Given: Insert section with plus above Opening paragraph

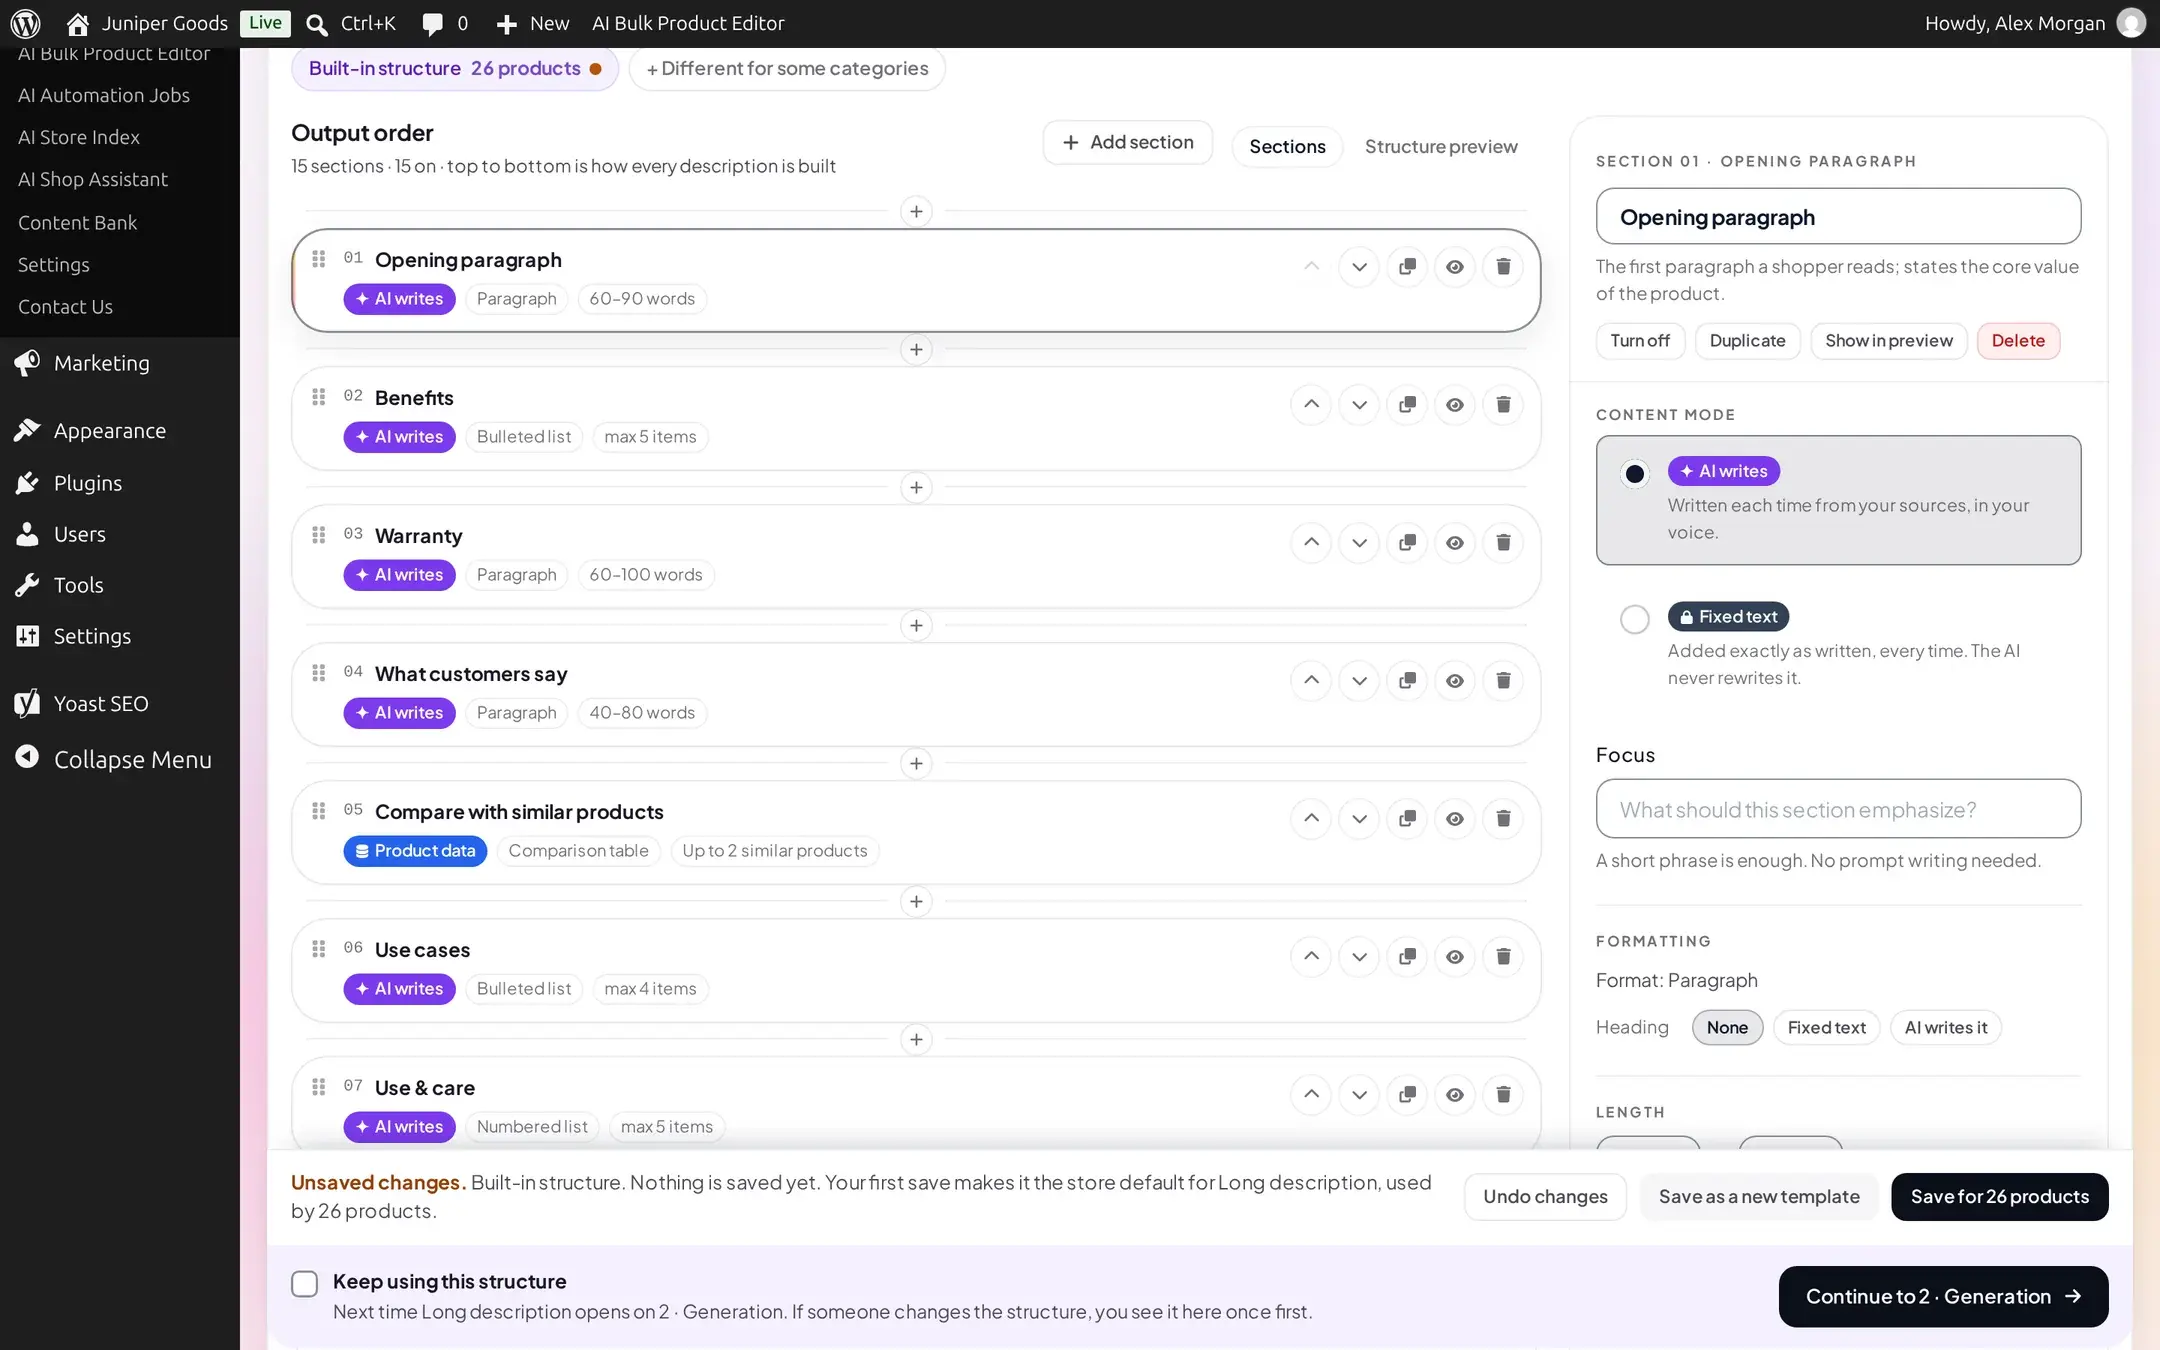Looking at the screenshot, I should click(916, 212).
